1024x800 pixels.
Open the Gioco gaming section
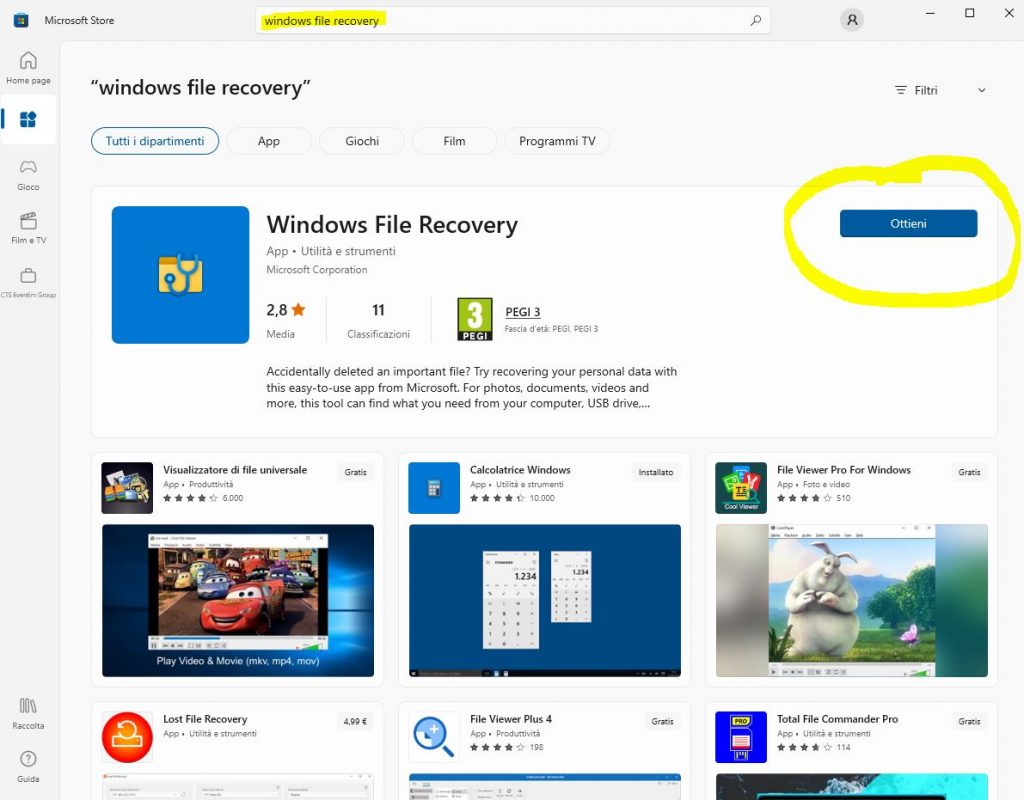point(28,175)
